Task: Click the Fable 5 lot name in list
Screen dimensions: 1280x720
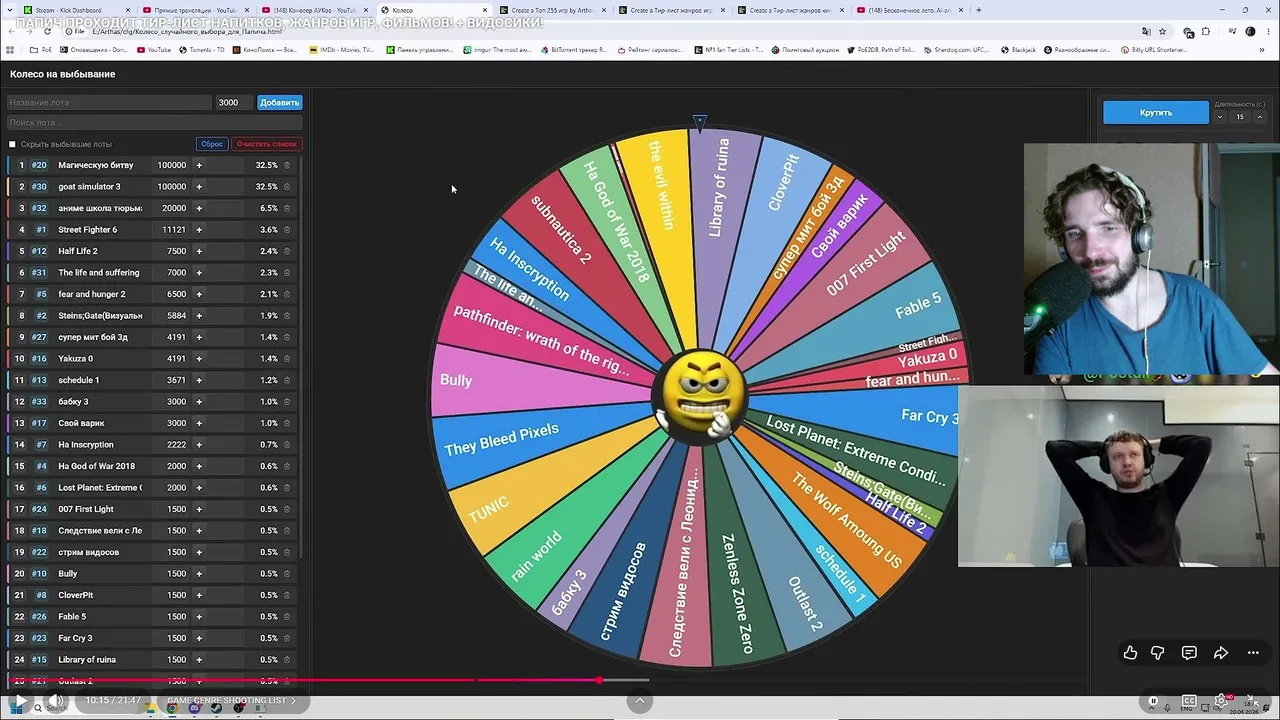Action: pos(72,617)
